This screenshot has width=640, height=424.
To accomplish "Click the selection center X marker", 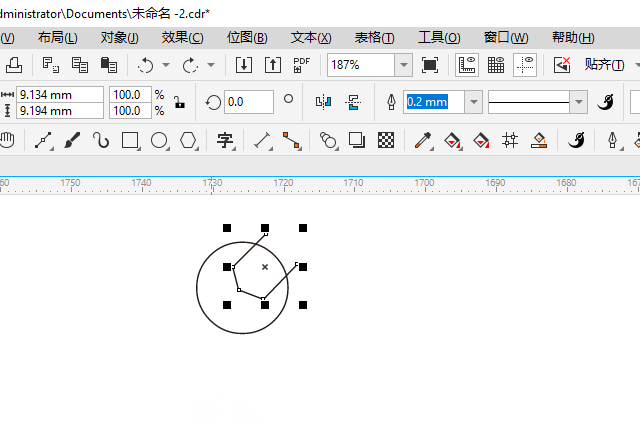I will 265,267.
